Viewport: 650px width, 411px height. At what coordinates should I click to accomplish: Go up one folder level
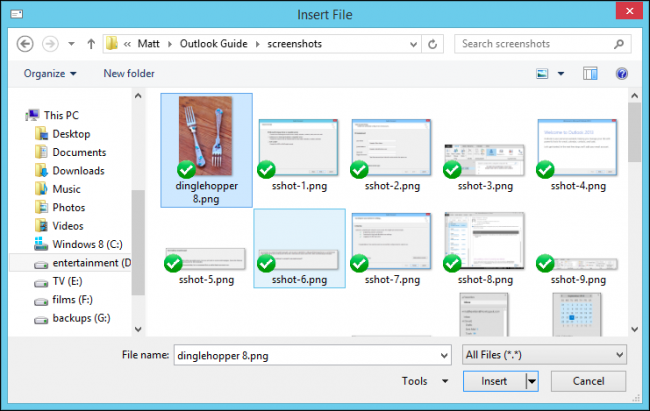(x=91, y=44)
